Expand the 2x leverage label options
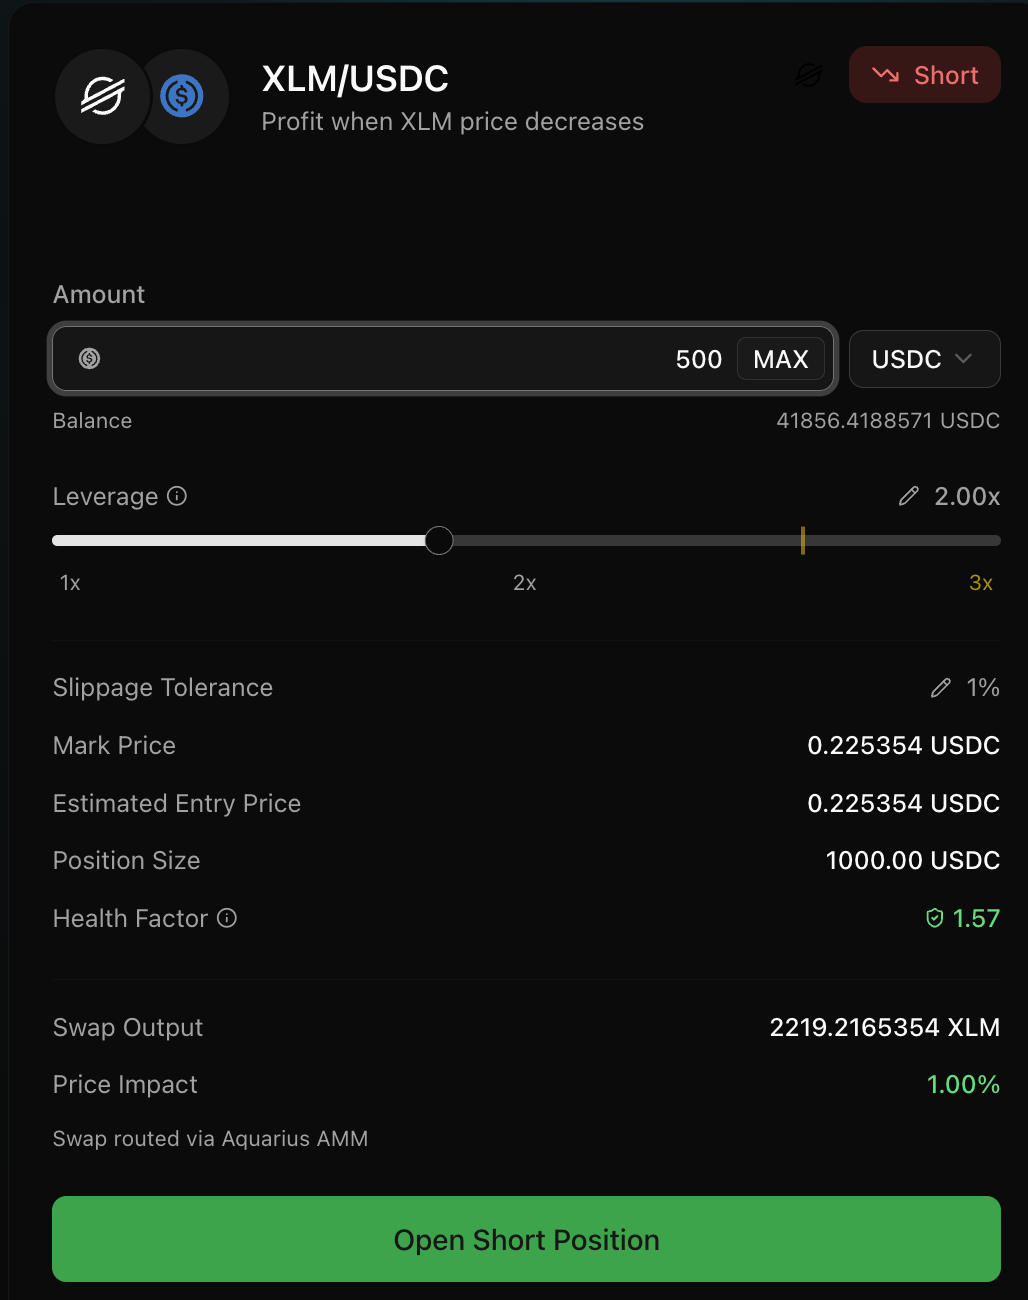This screenshot has width=1028, height=1300. (525, 582)
